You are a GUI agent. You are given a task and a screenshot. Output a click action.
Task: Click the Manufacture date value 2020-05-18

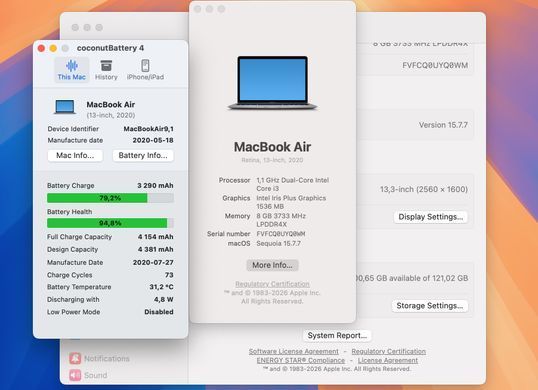coord(153,140)
